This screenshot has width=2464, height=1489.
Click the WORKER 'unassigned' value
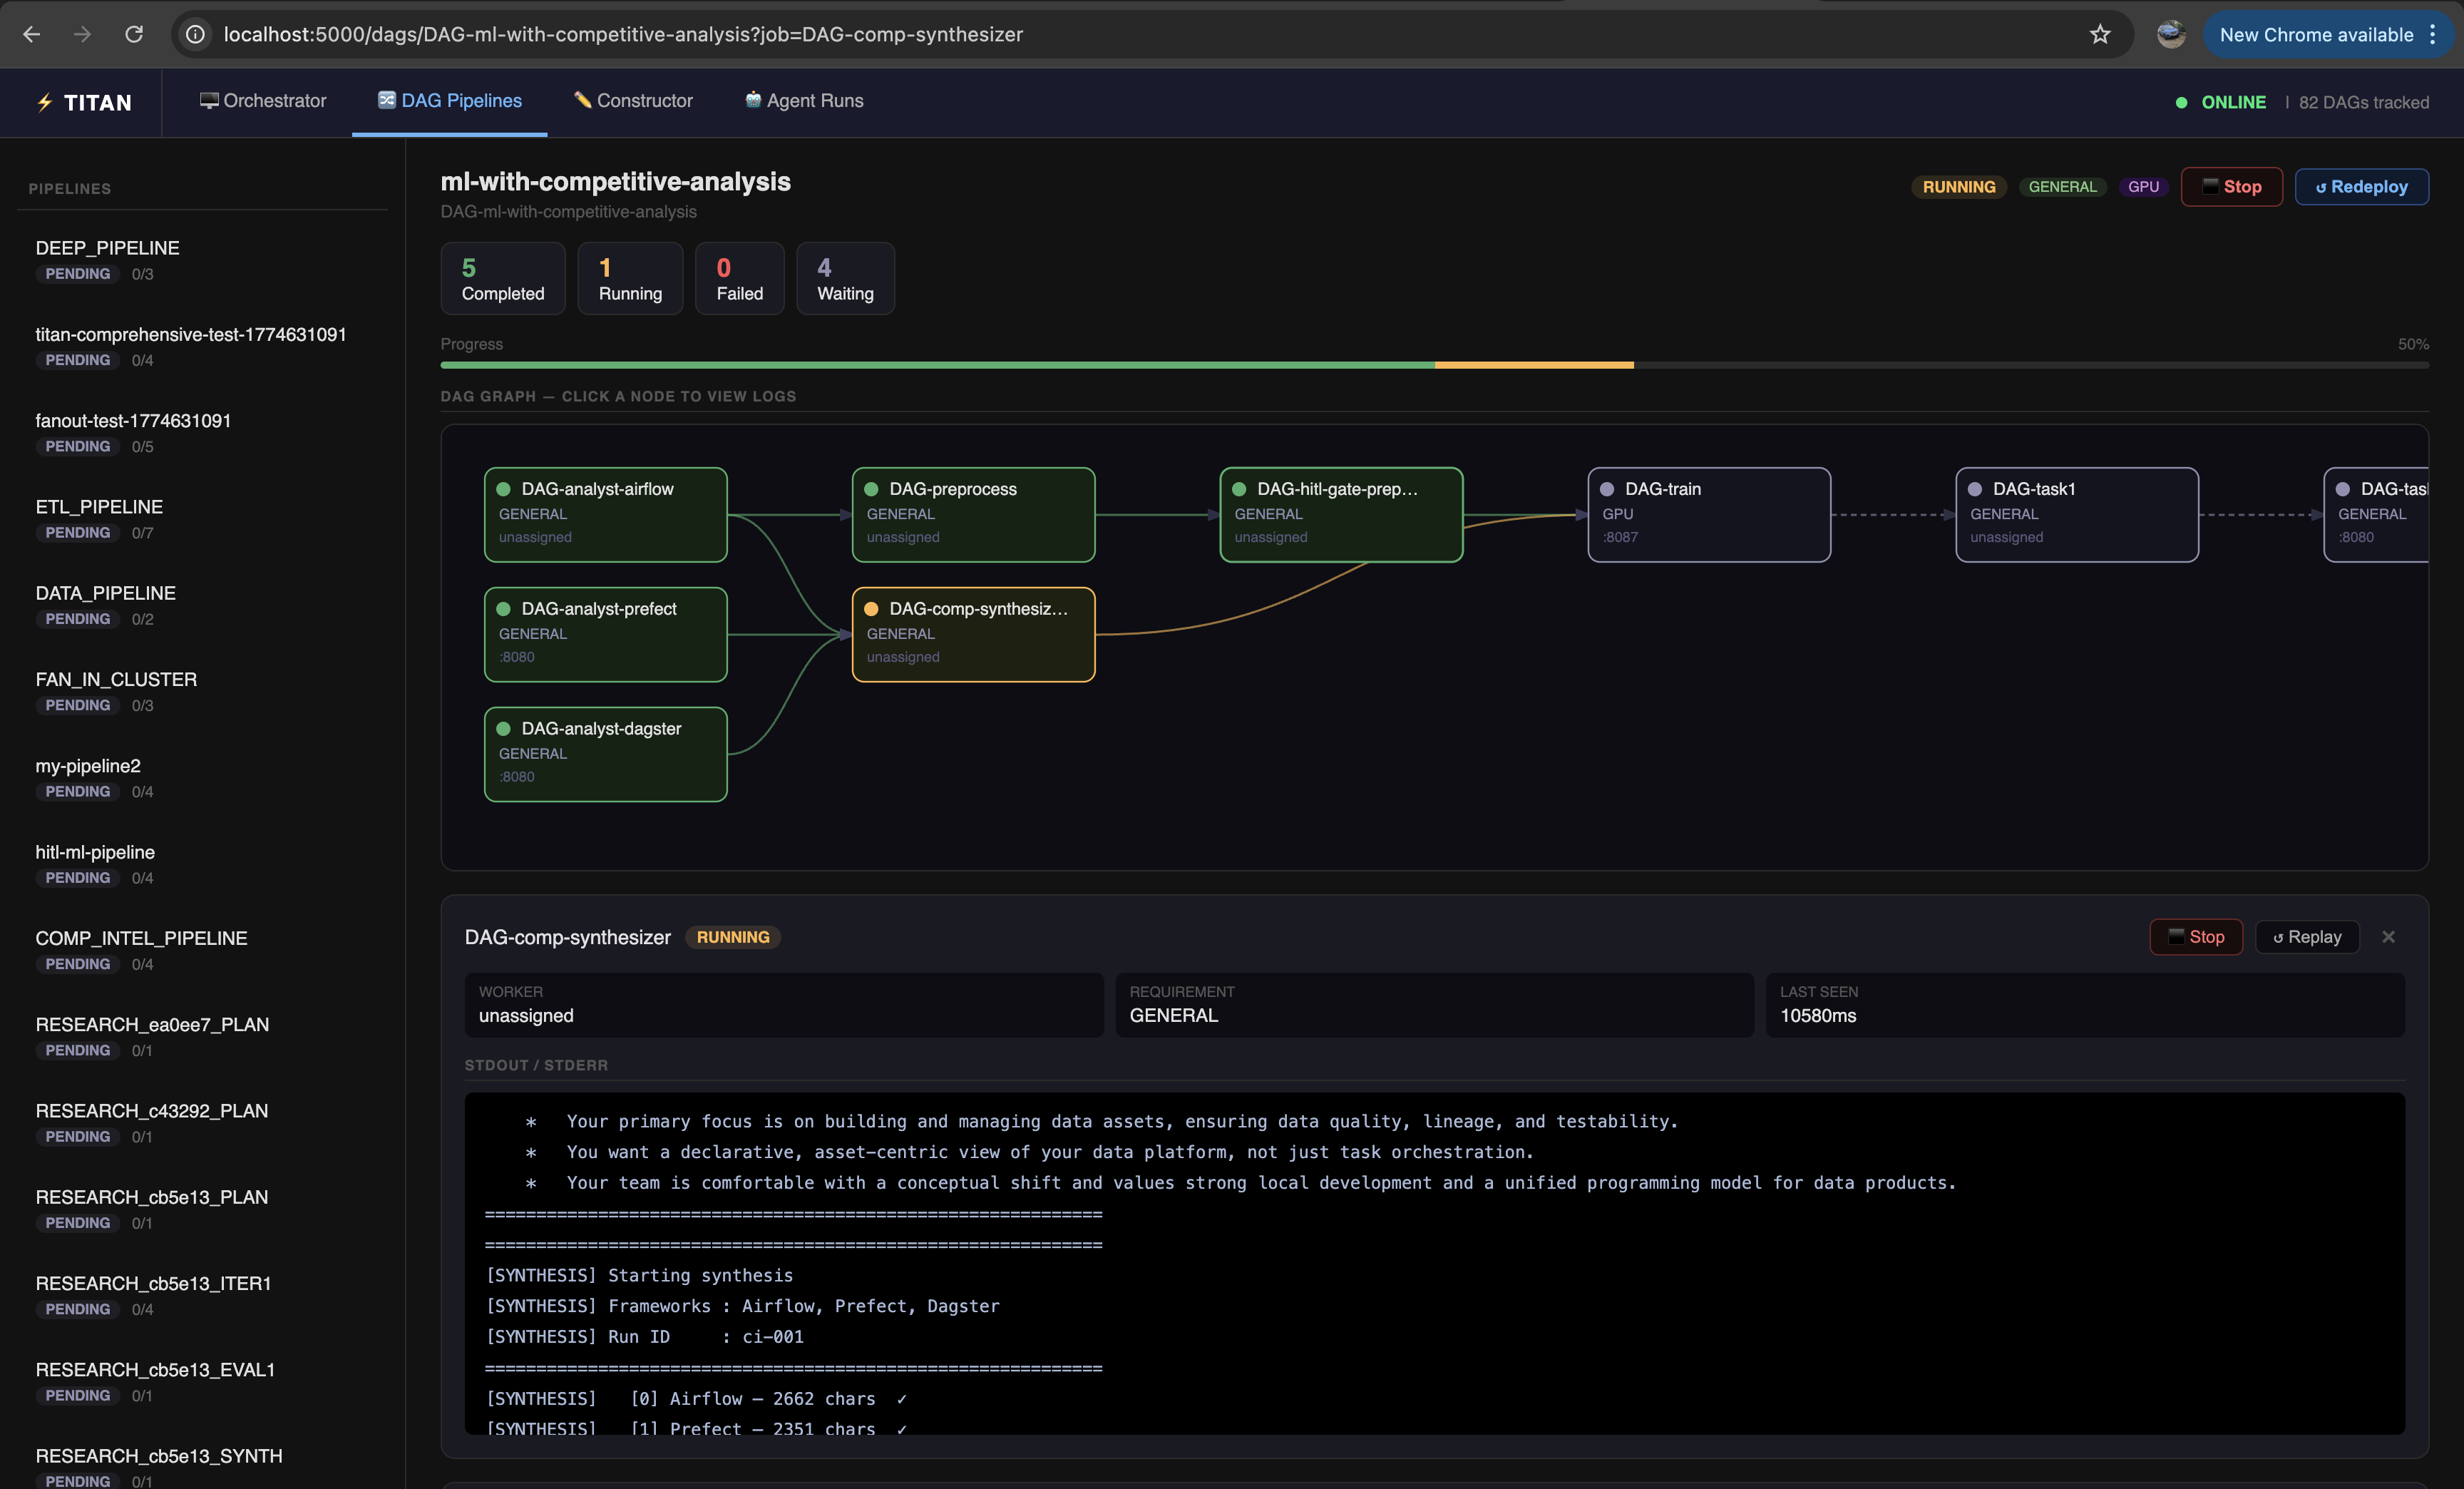pyautogui.click(x=526, y=1015)
